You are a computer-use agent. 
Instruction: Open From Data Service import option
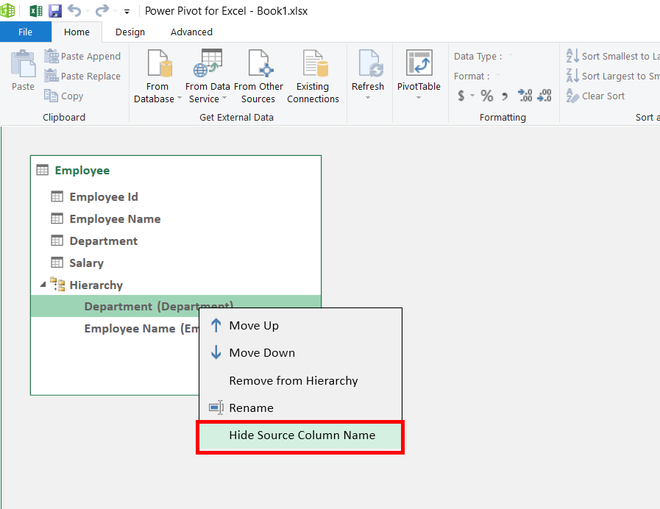[x=208, y=76]
